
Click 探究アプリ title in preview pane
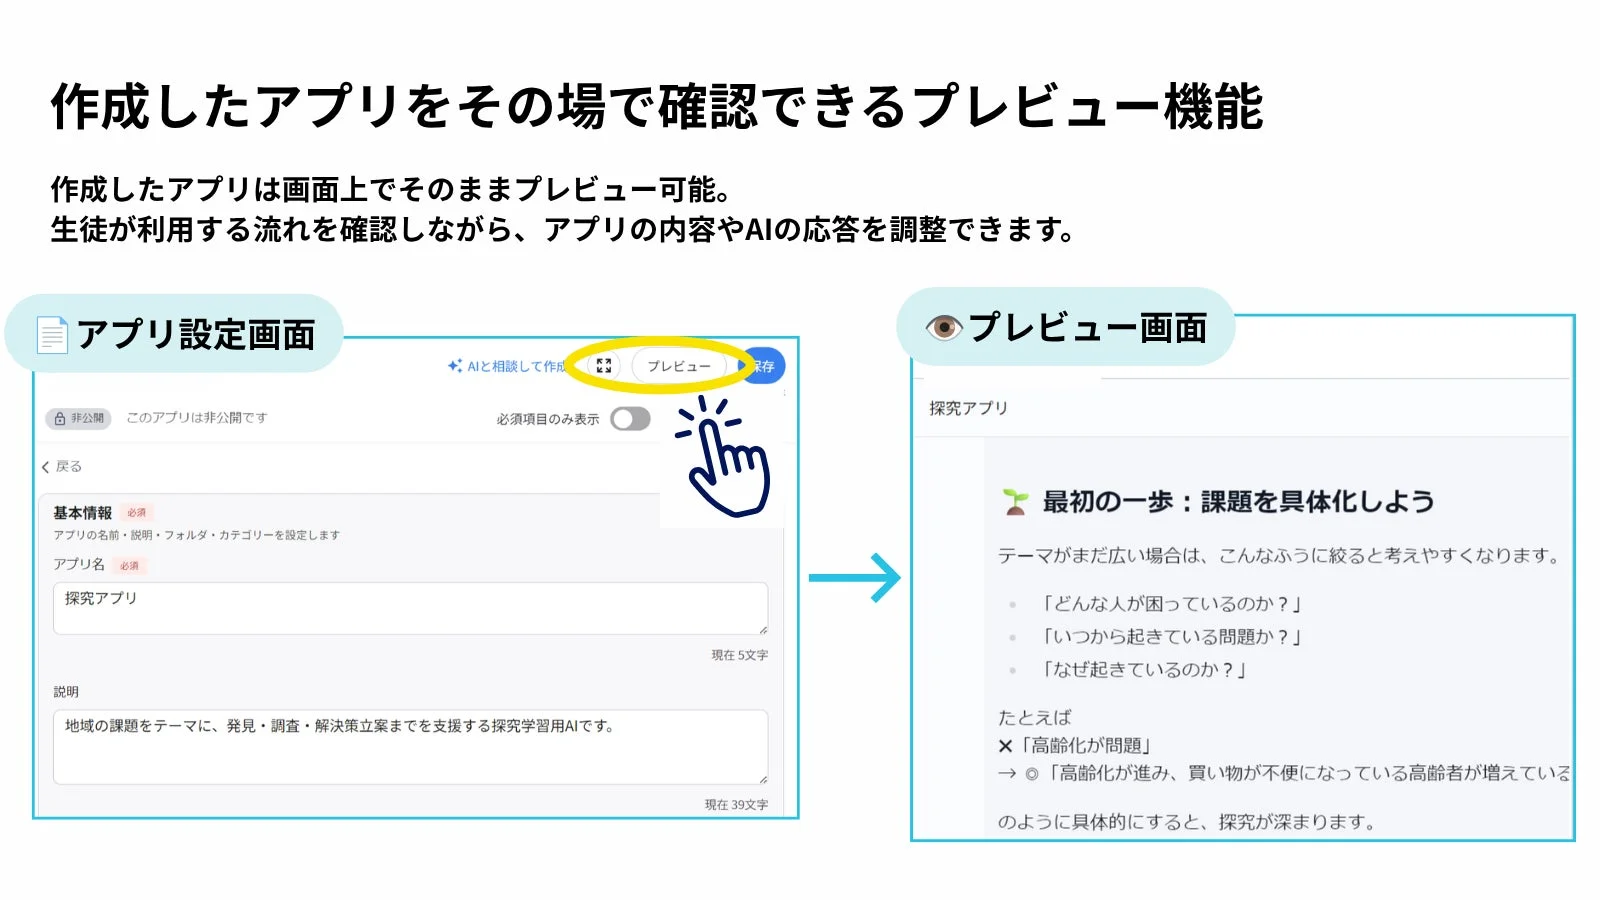(968, 408)
